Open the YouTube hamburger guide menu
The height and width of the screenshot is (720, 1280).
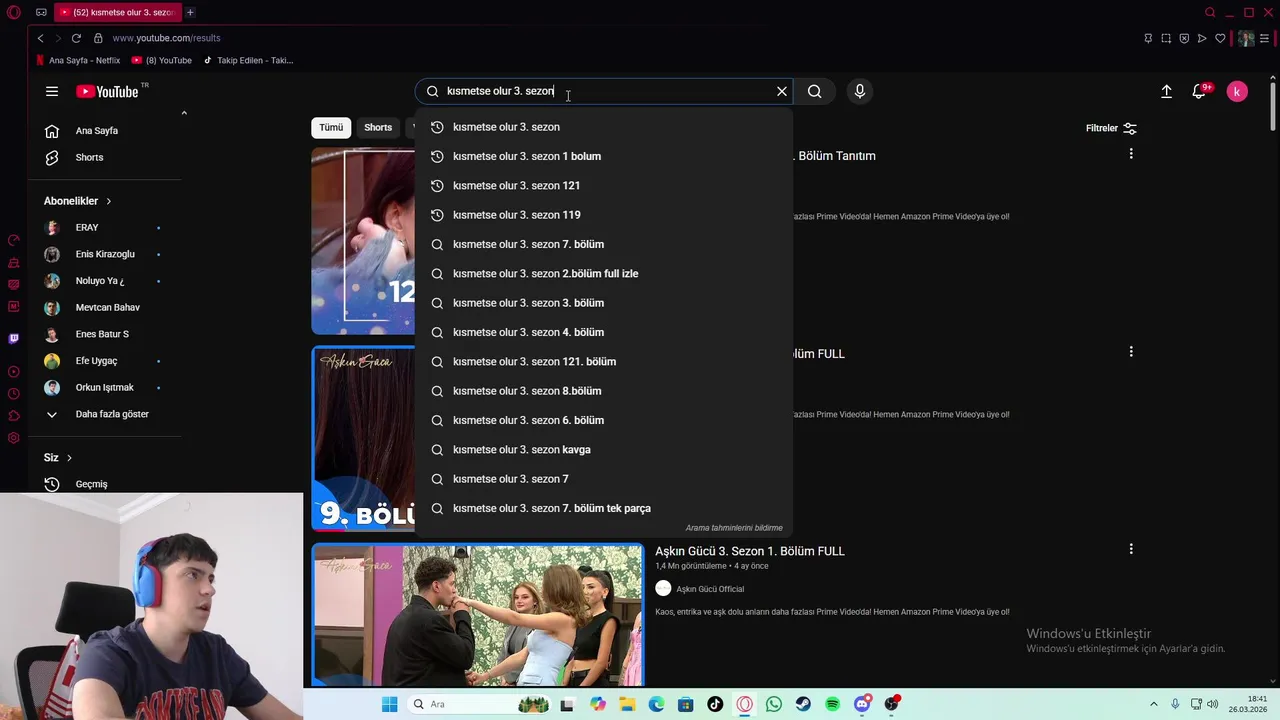pos(52,91)
